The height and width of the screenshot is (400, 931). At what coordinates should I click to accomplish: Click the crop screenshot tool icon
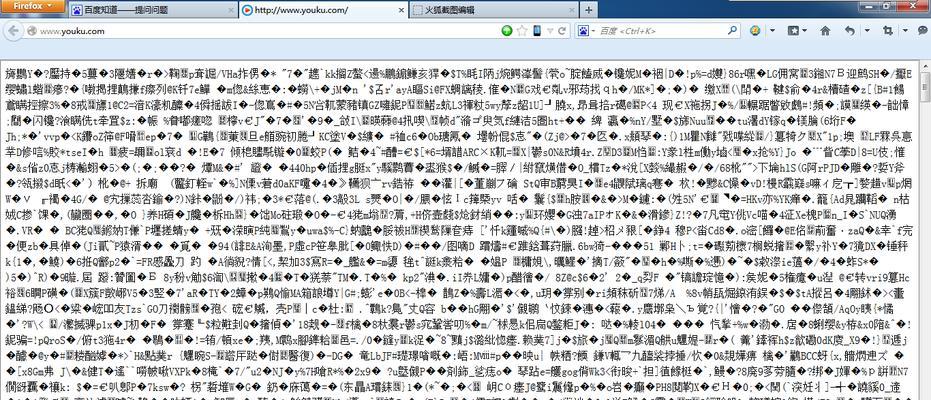[888, 31]
